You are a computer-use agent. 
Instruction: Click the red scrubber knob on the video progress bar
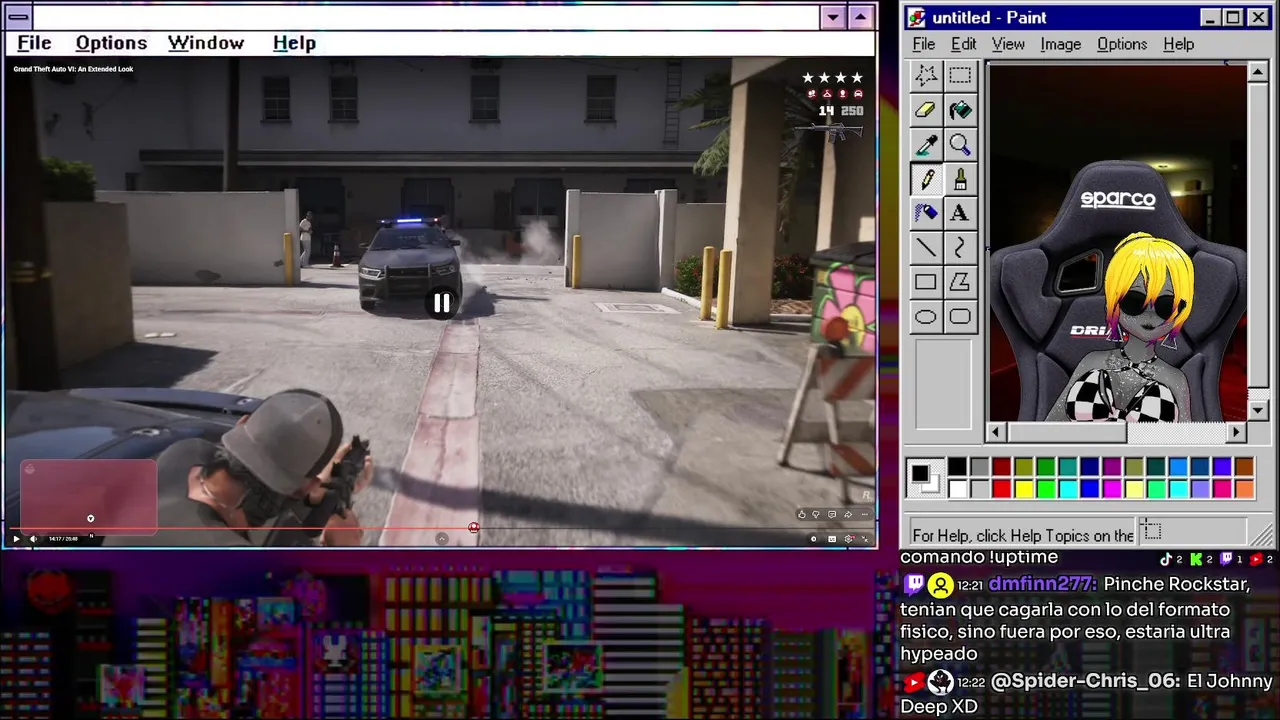(474, 528)
